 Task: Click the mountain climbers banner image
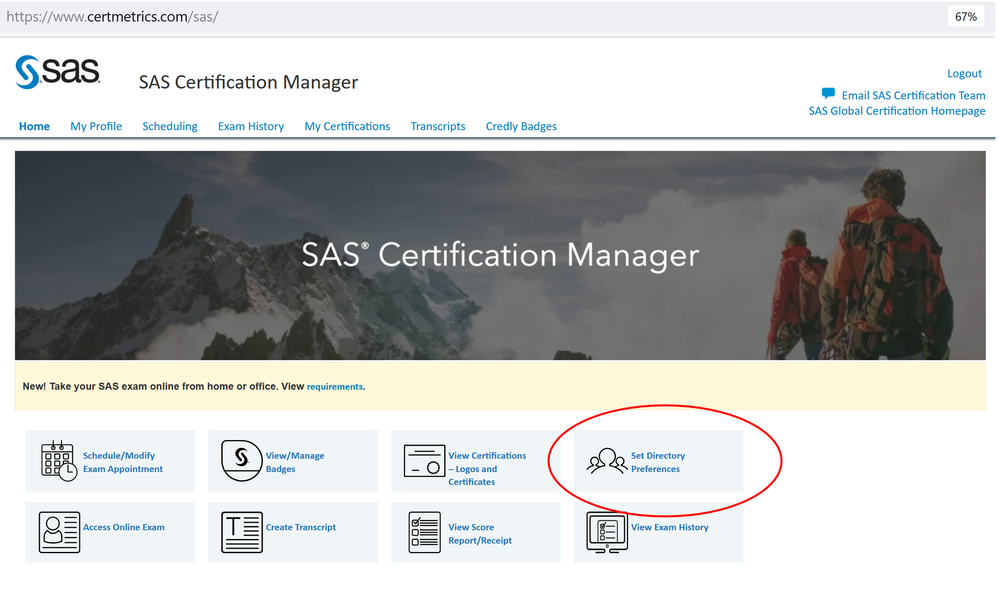[500, 255]
